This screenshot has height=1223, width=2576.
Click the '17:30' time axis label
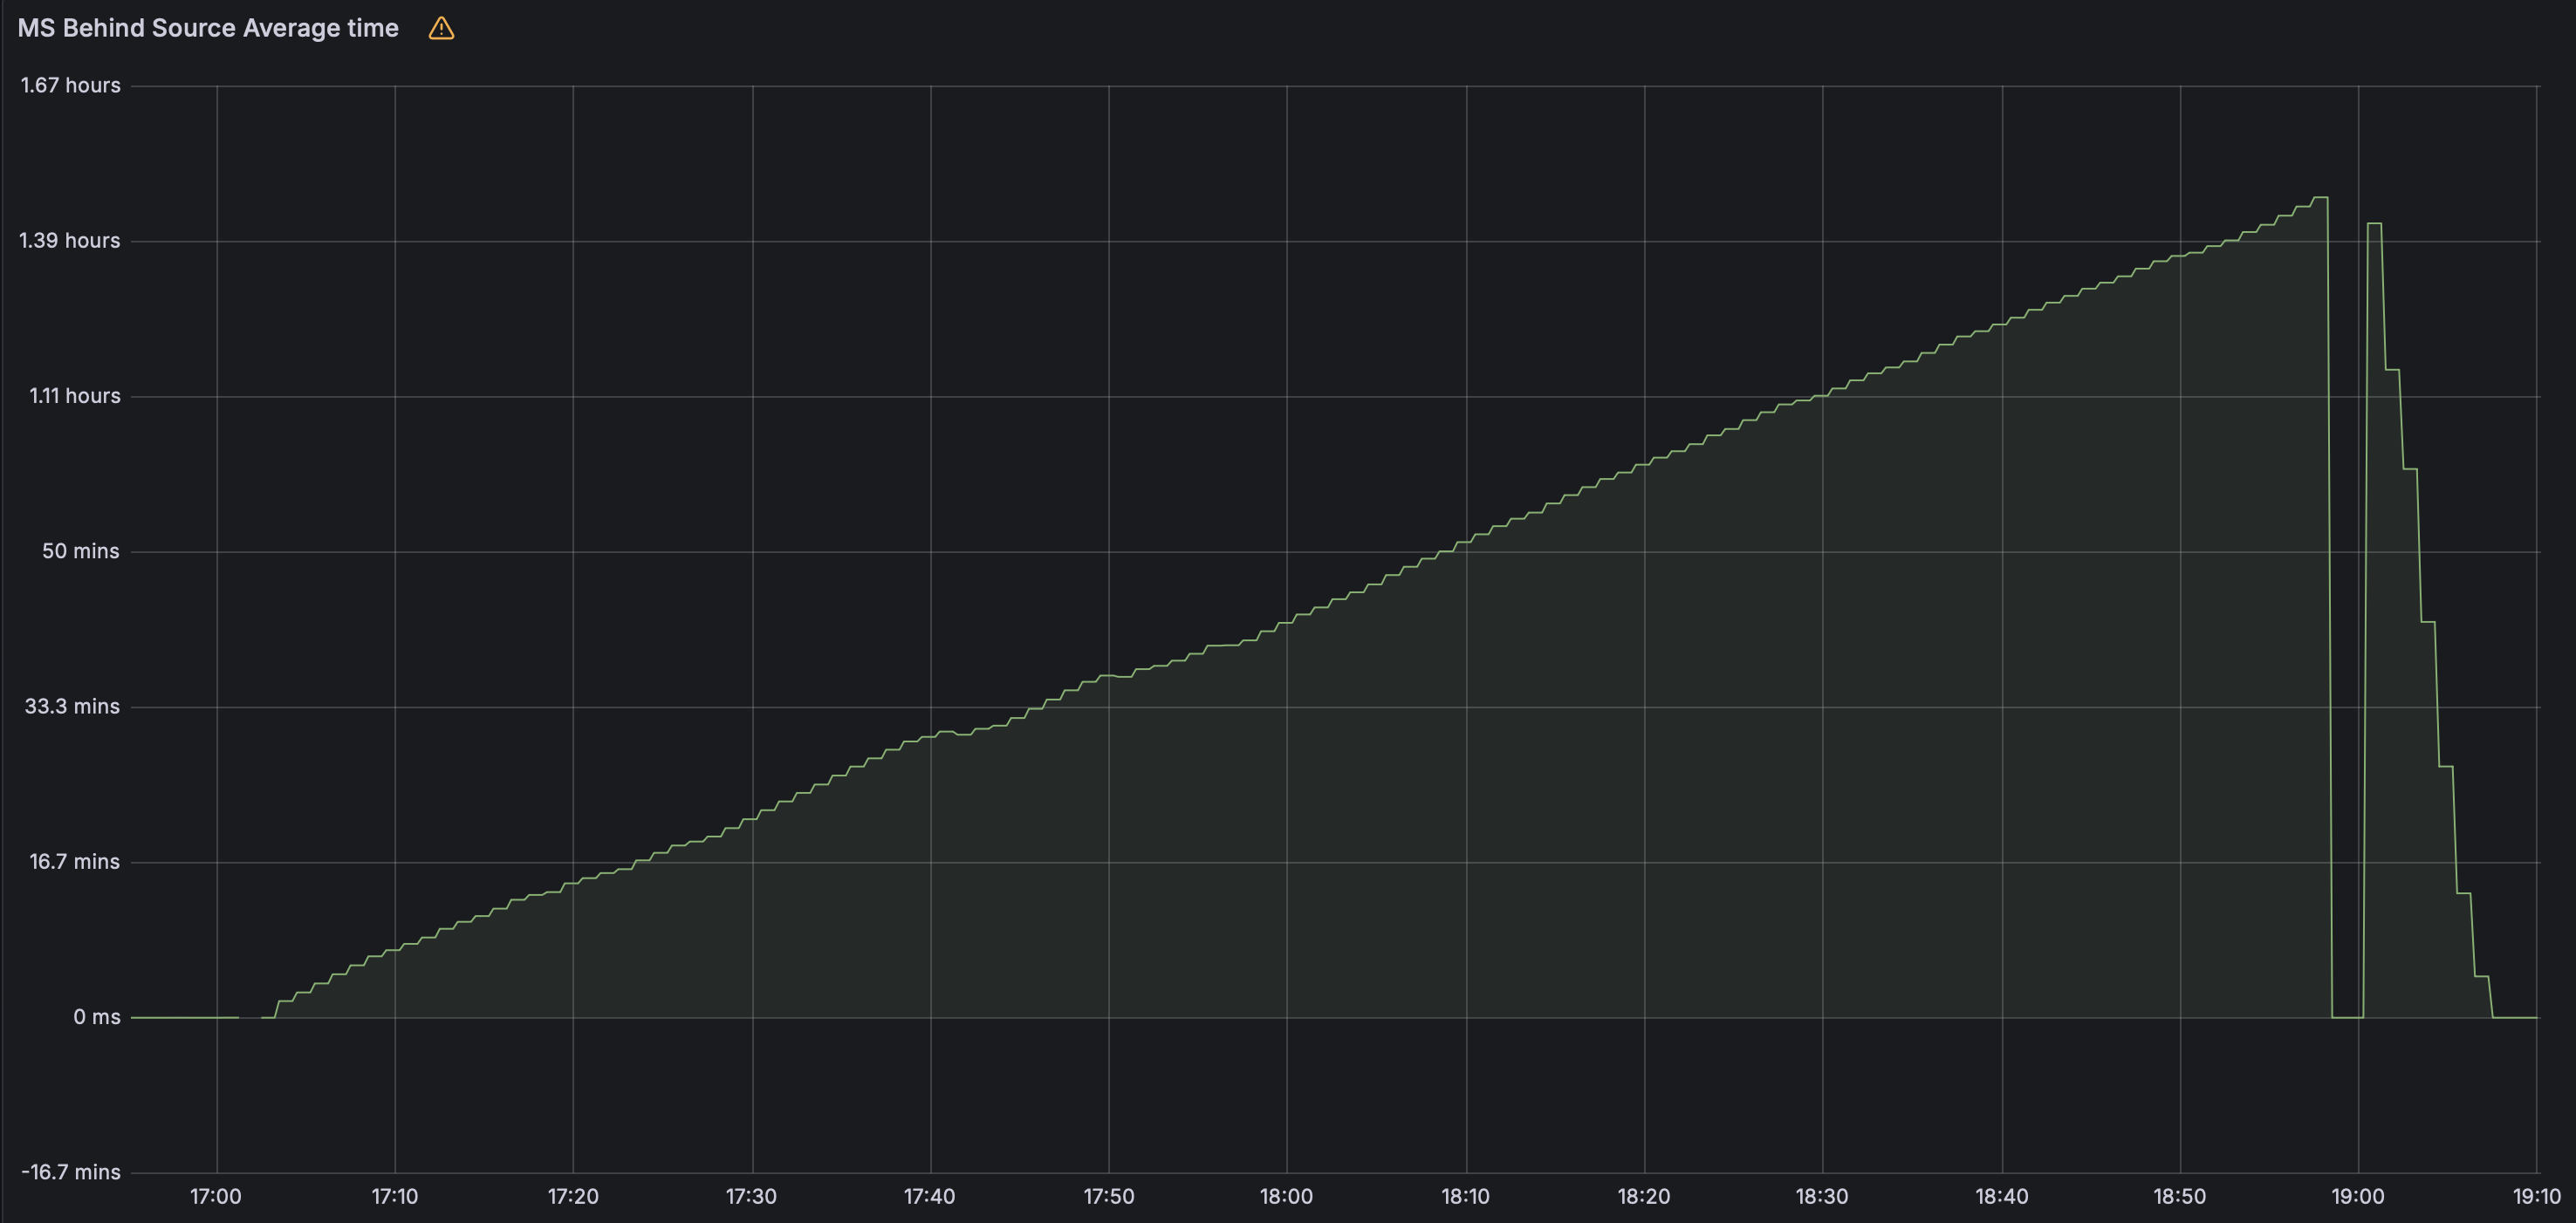[751, 1196]
